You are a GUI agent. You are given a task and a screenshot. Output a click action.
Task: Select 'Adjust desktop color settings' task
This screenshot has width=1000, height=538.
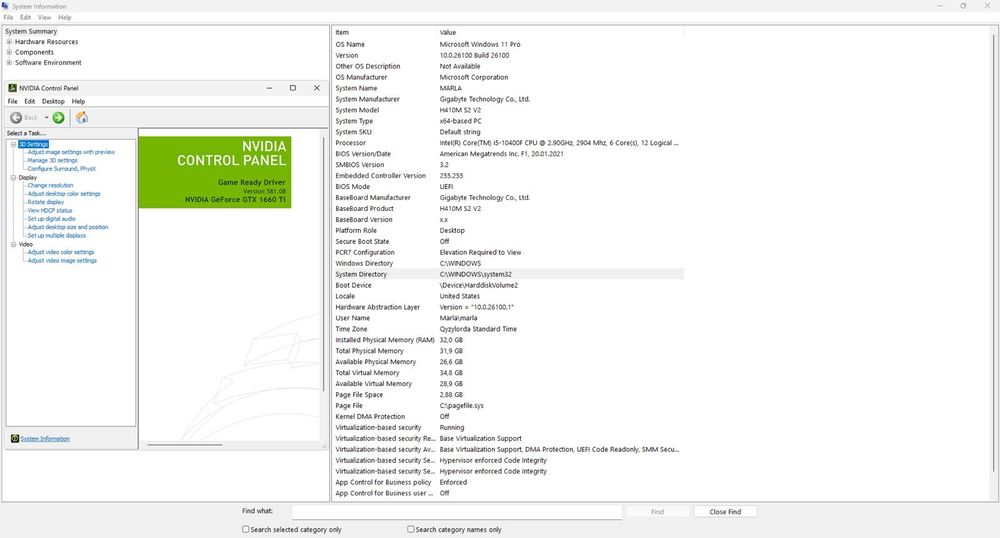[x=64, y=194]
